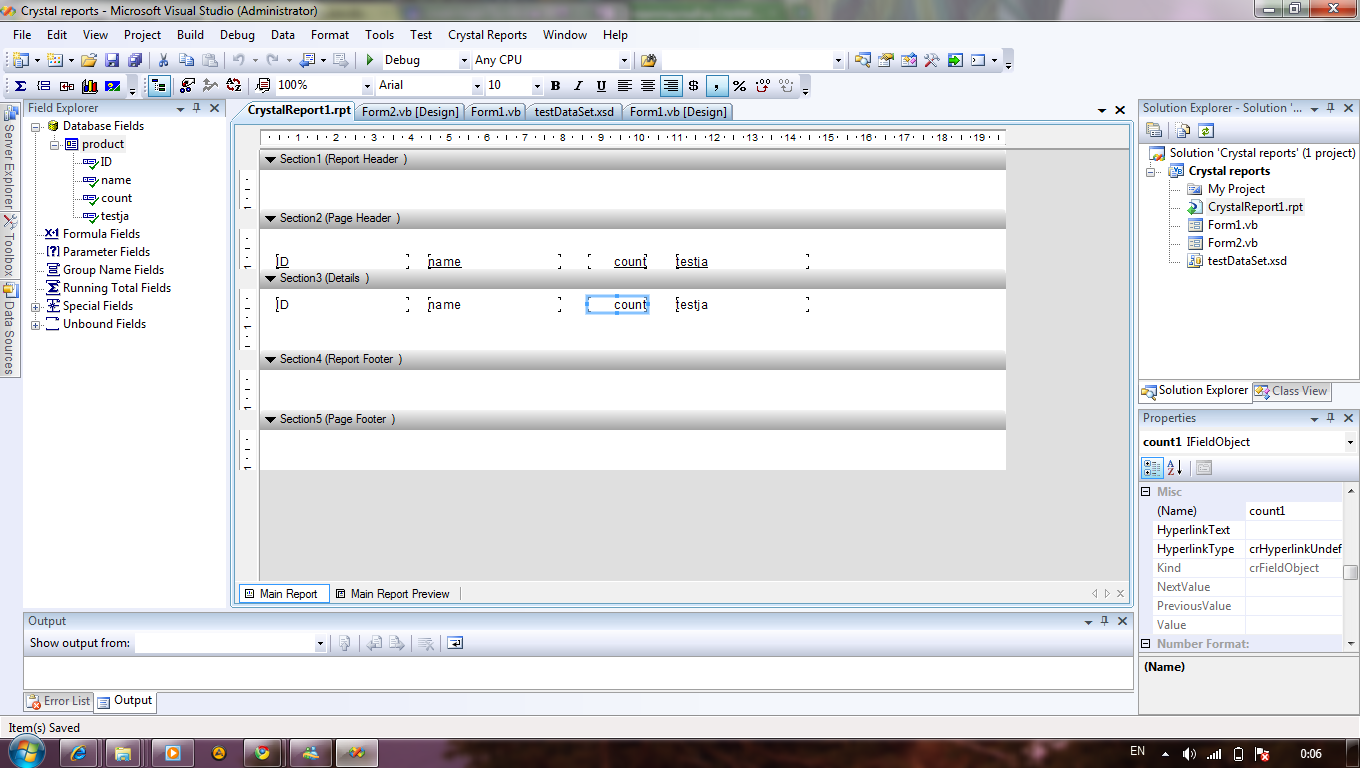Toggle underline formatting
This screenshot has height=768, width=1360.
[x=601, y=86]
